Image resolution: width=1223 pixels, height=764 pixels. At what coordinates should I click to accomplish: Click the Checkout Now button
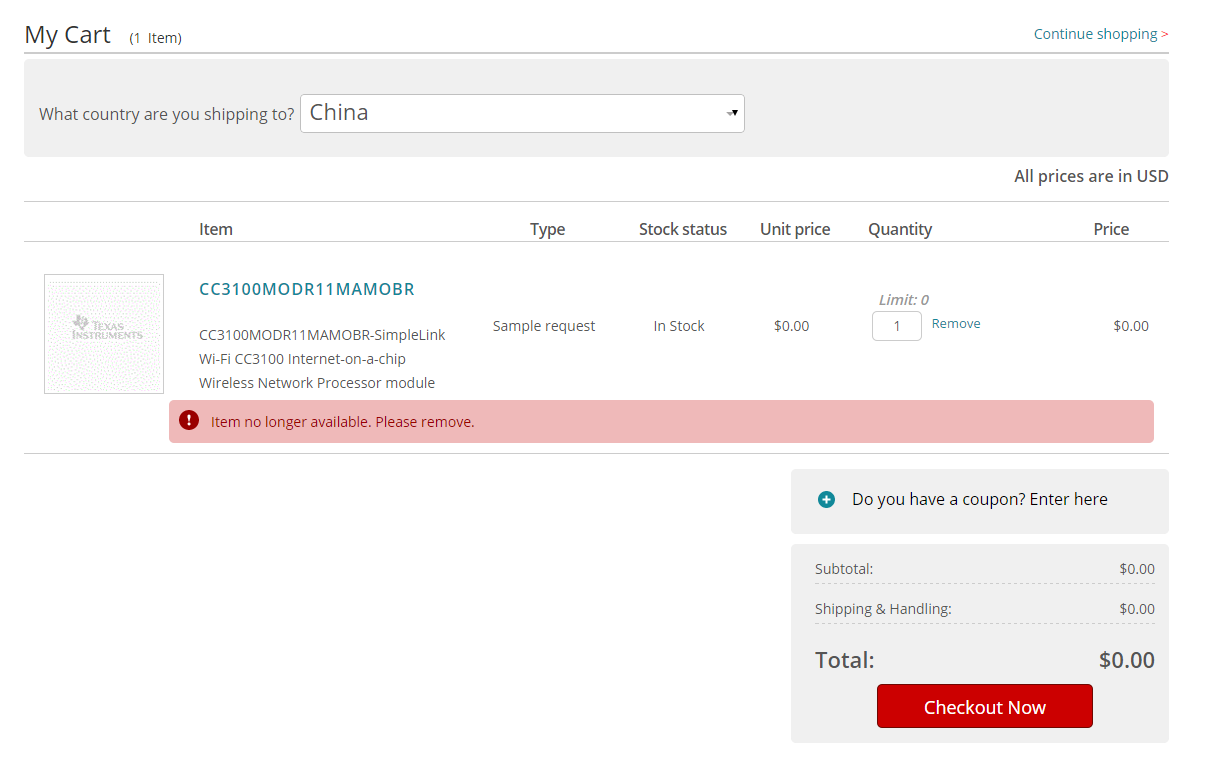pyautogui.click(x=985, y=706)
